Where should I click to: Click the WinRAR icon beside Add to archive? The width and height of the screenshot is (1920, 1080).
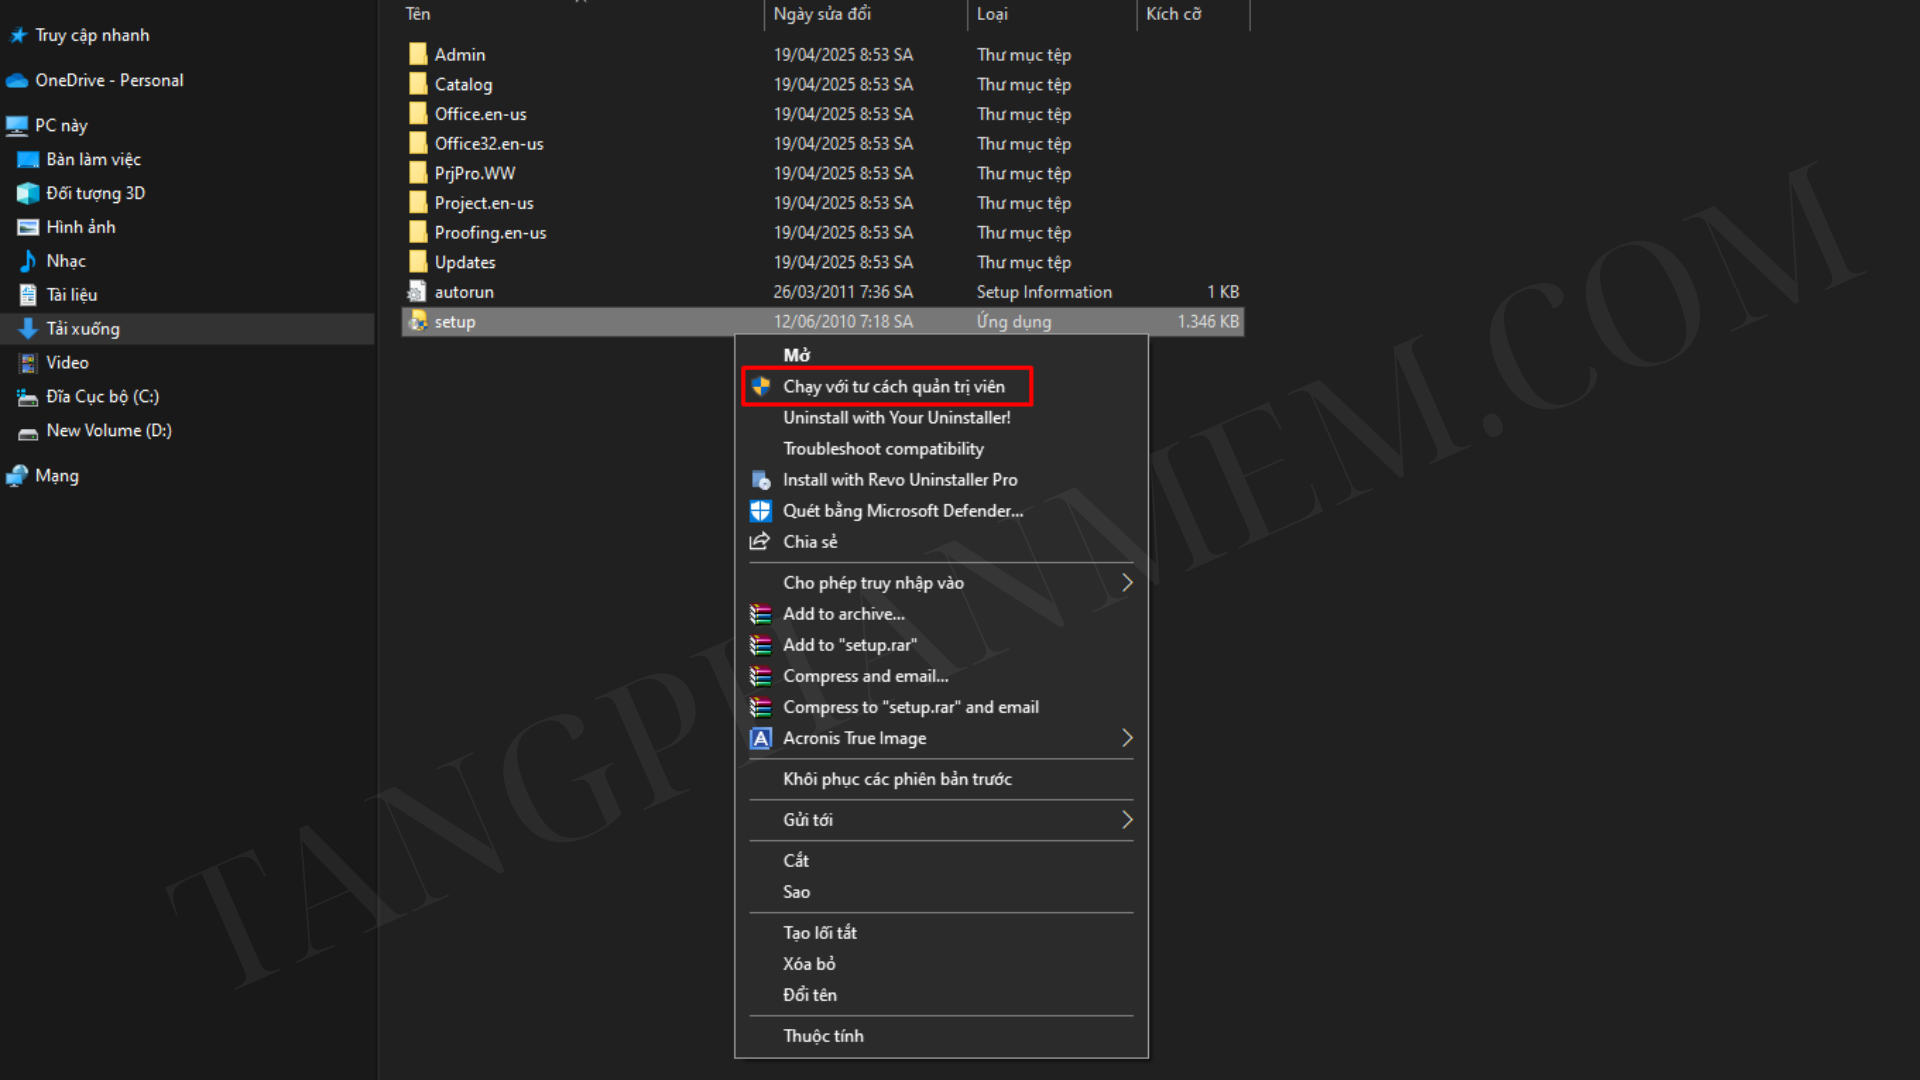click(x=761, y=614)
